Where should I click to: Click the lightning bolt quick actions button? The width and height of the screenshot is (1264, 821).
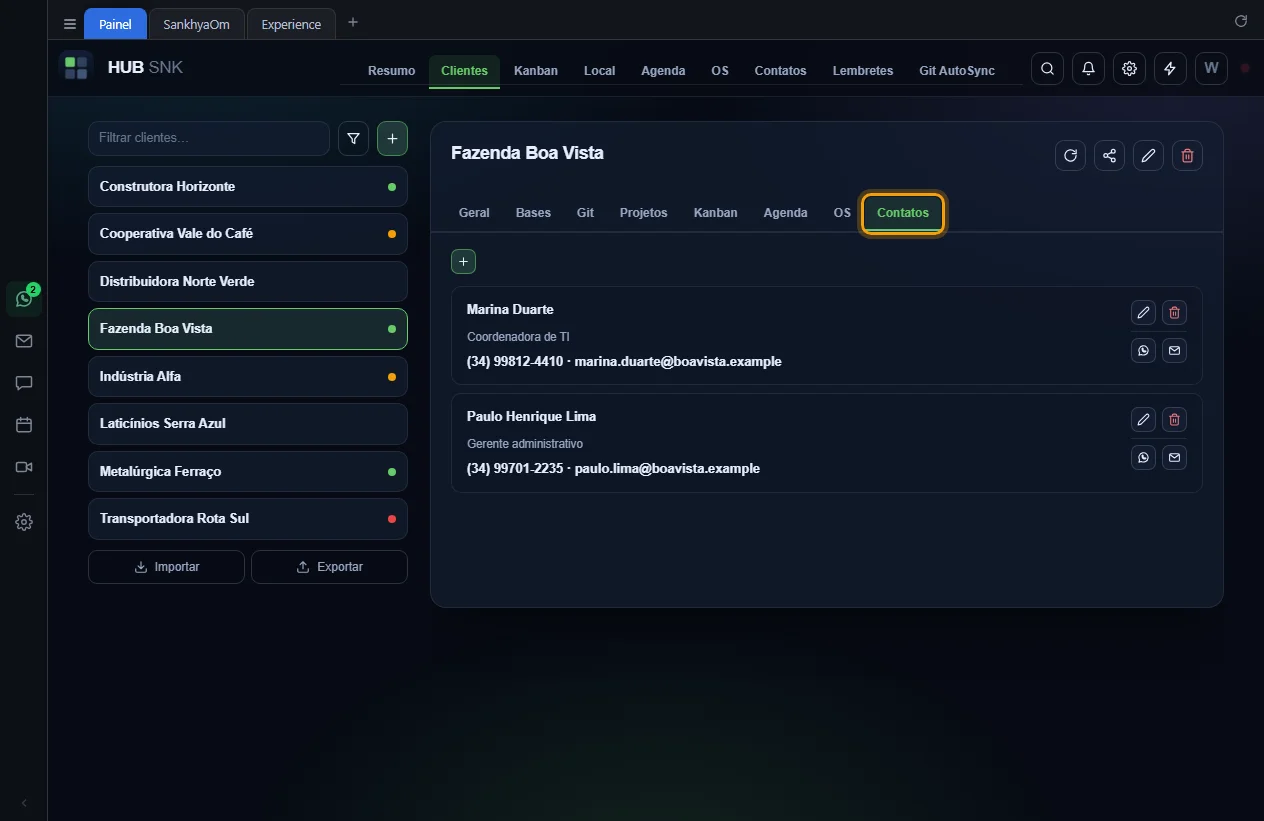(x=1170, y=69)
